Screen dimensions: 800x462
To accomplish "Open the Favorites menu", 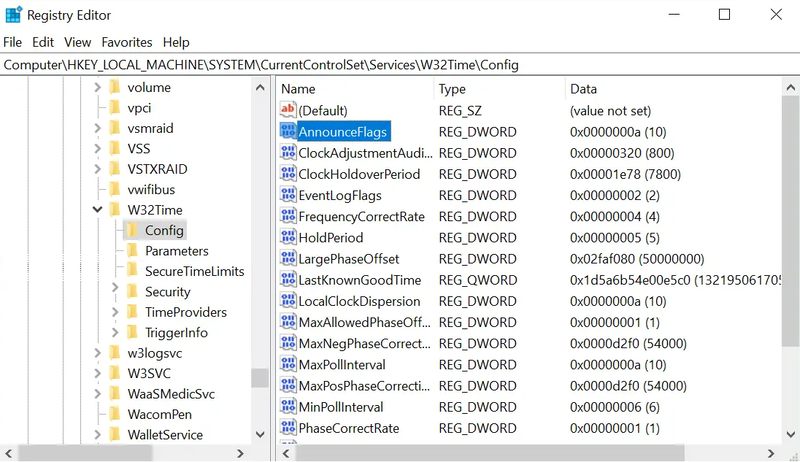I will click(127, 42).
